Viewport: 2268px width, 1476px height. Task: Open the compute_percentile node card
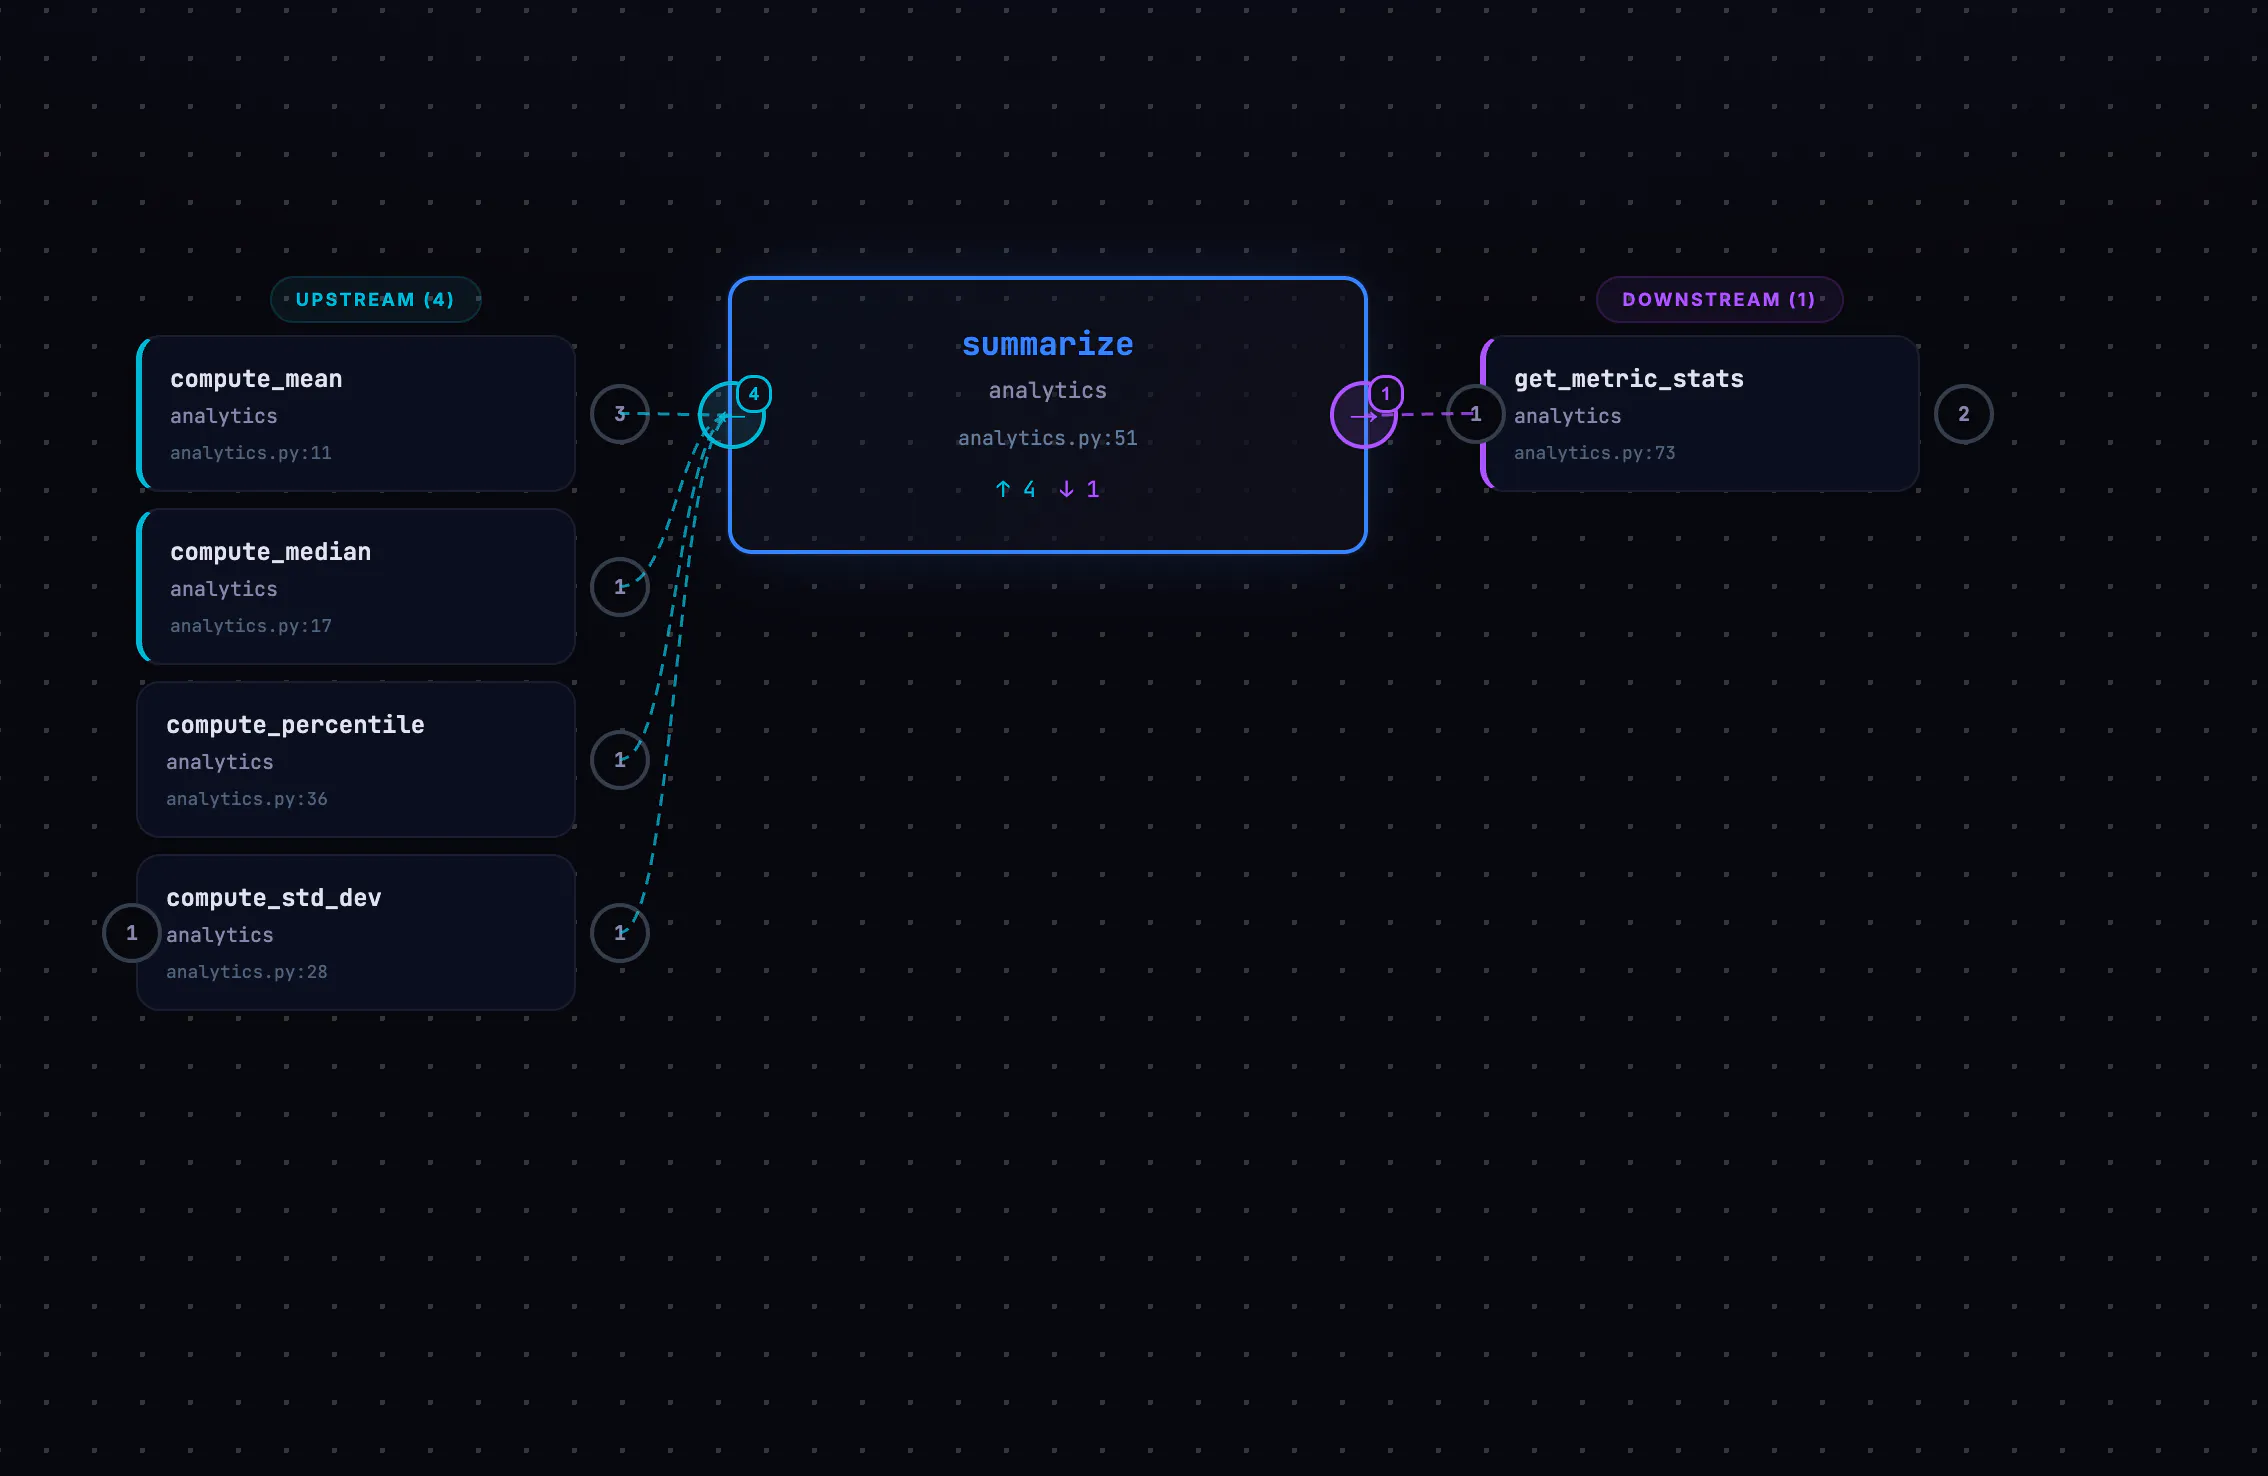[x=356, y=760]
